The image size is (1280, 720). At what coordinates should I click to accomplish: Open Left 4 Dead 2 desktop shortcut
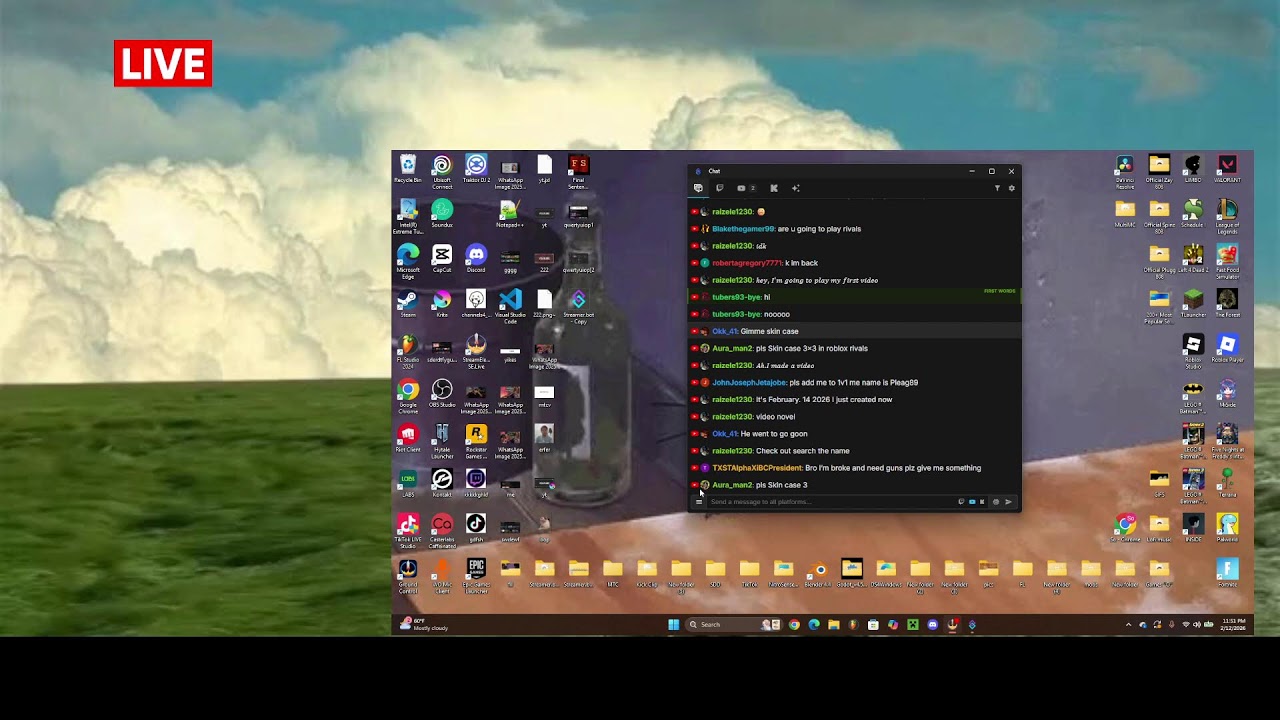pyautogui.click(x=1193, y=257)
